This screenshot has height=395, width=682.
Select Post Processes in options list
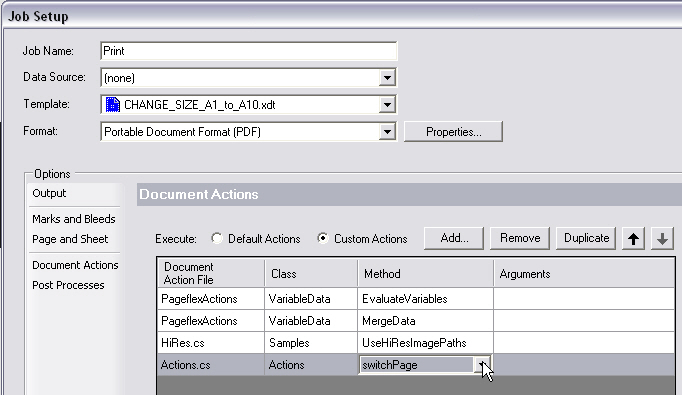[x=68, y=285]
